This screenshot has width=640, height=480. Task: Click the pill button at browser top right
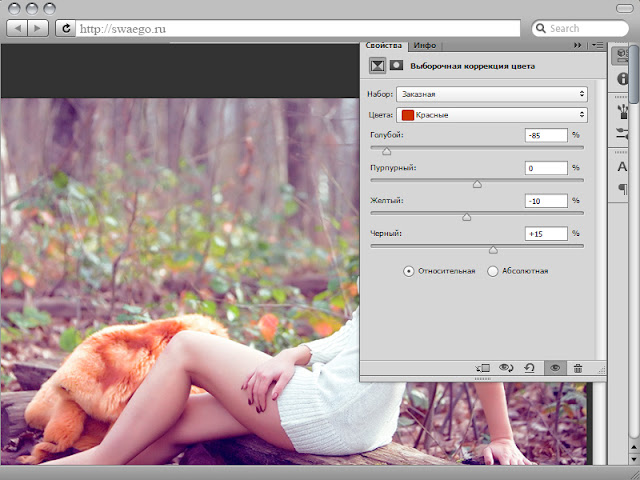[624, 8]
